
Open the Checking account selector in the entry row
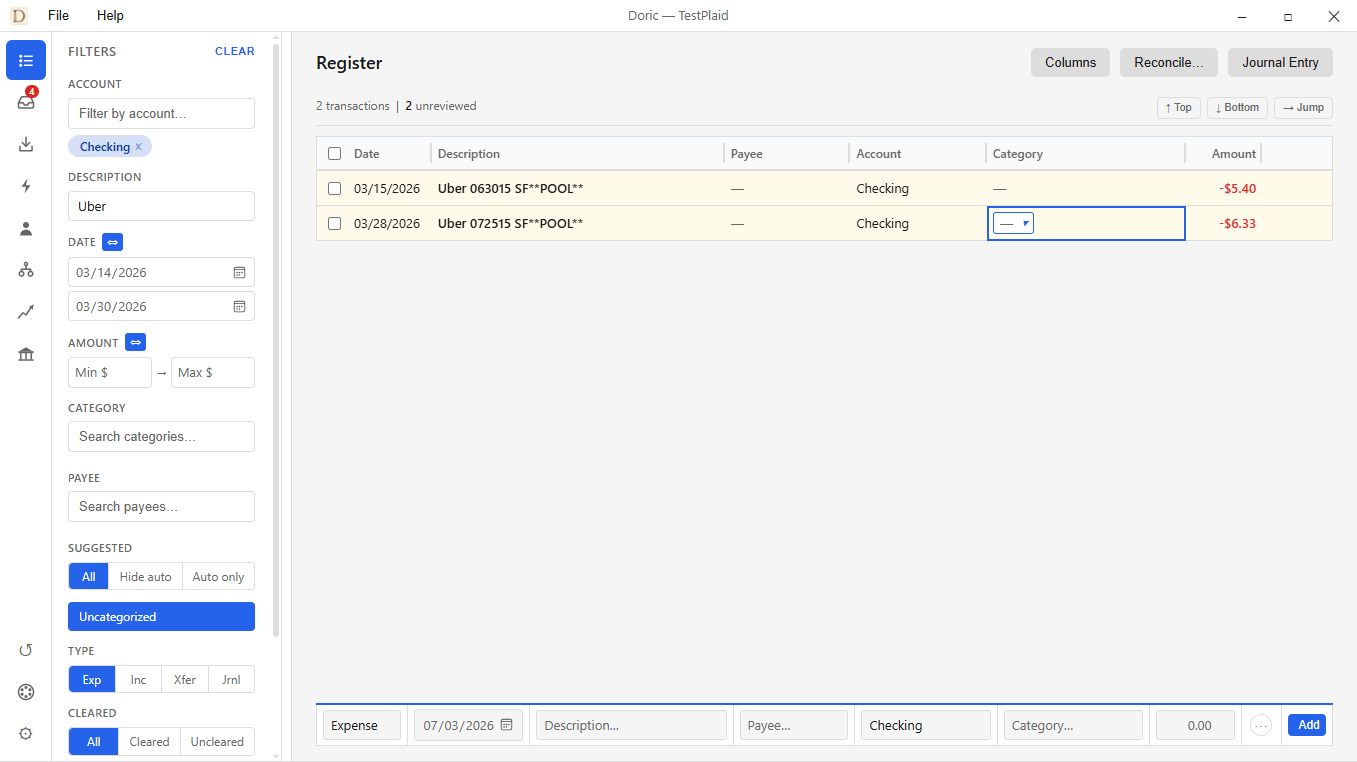[926, 725]
